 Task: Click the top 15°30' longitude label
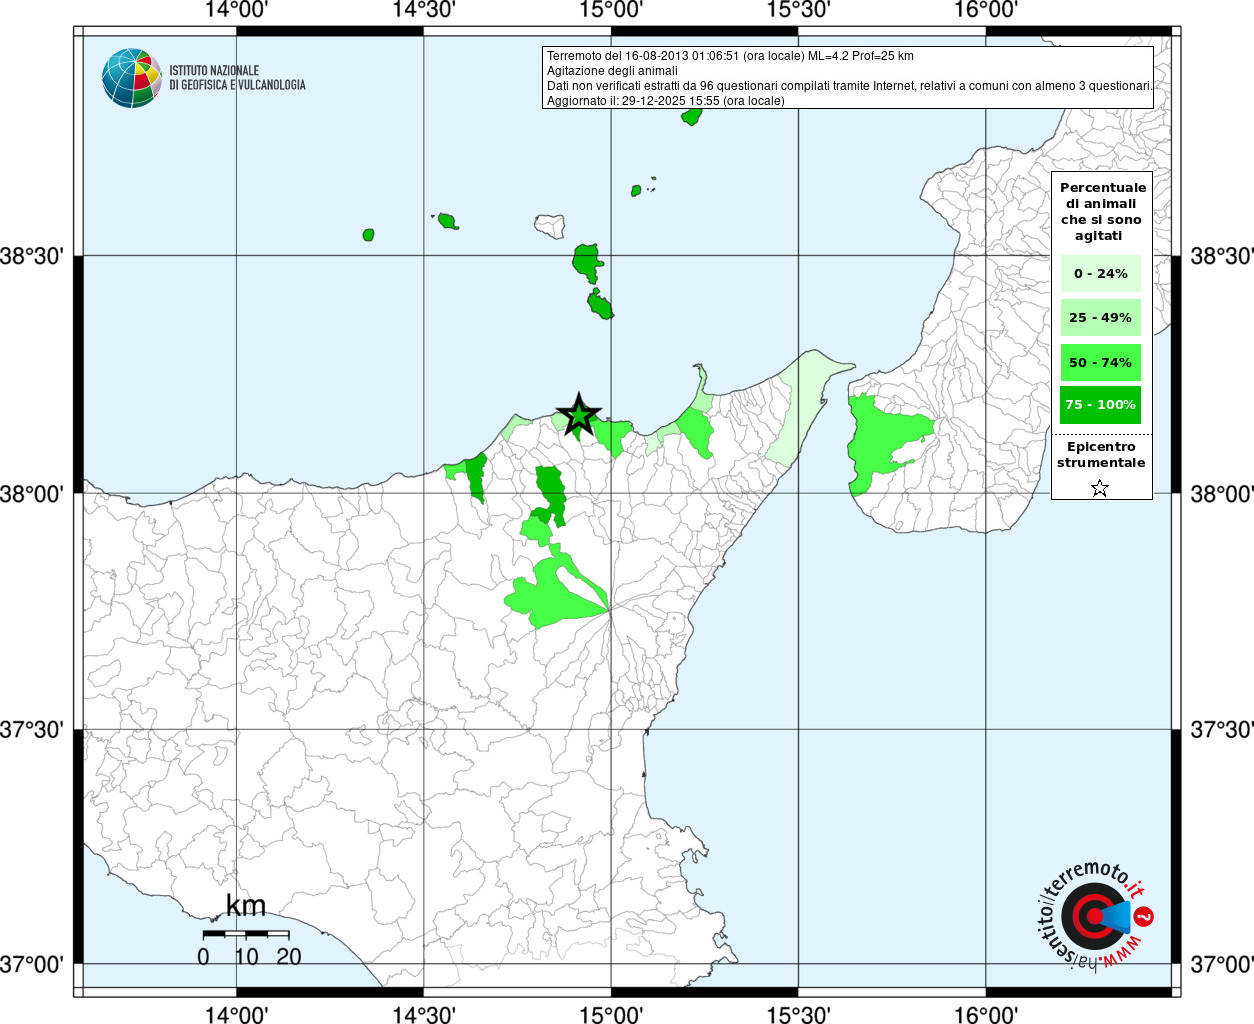pos(798,10)
